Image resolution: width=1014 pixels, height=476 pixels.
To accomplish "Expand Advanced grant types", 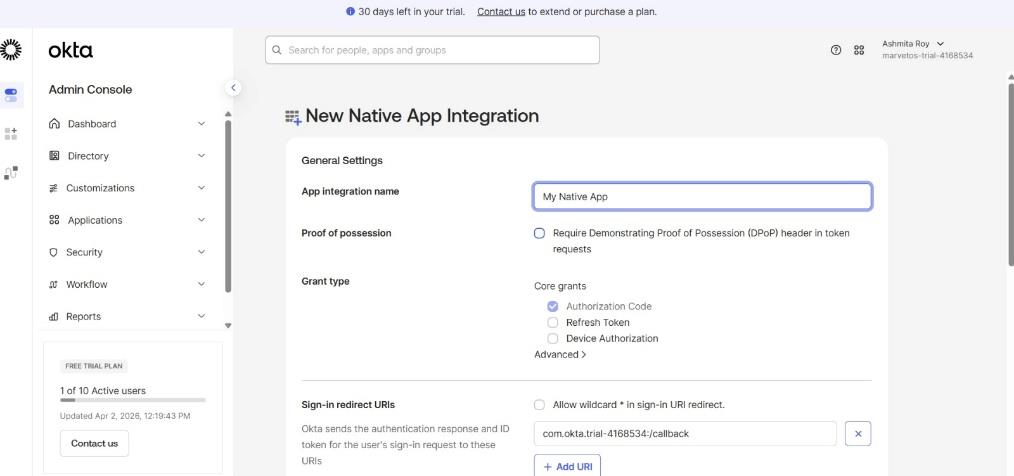I will pyautogui.click(x=560, y=354).
